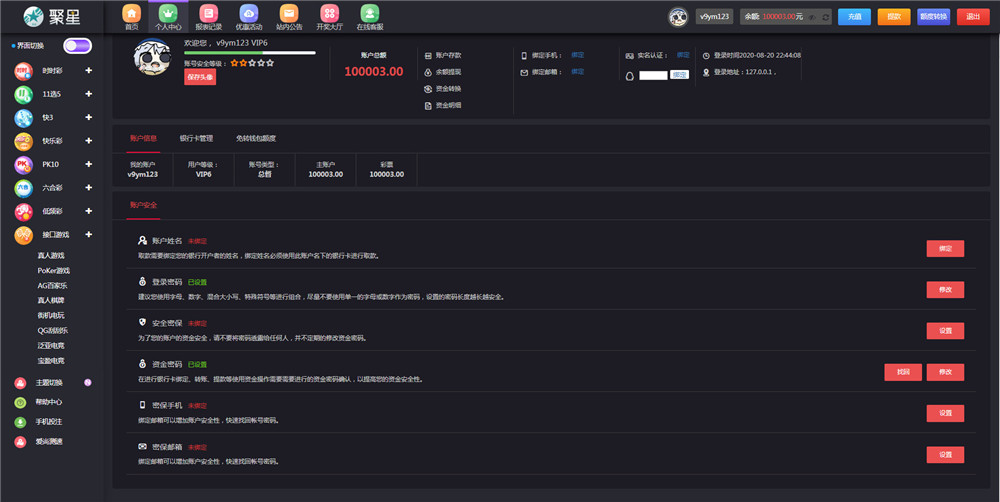The width and height of the screenshot is (1000, 502).
Task: Open 站内公告 site announcements icon
Action: coord(289,14)
